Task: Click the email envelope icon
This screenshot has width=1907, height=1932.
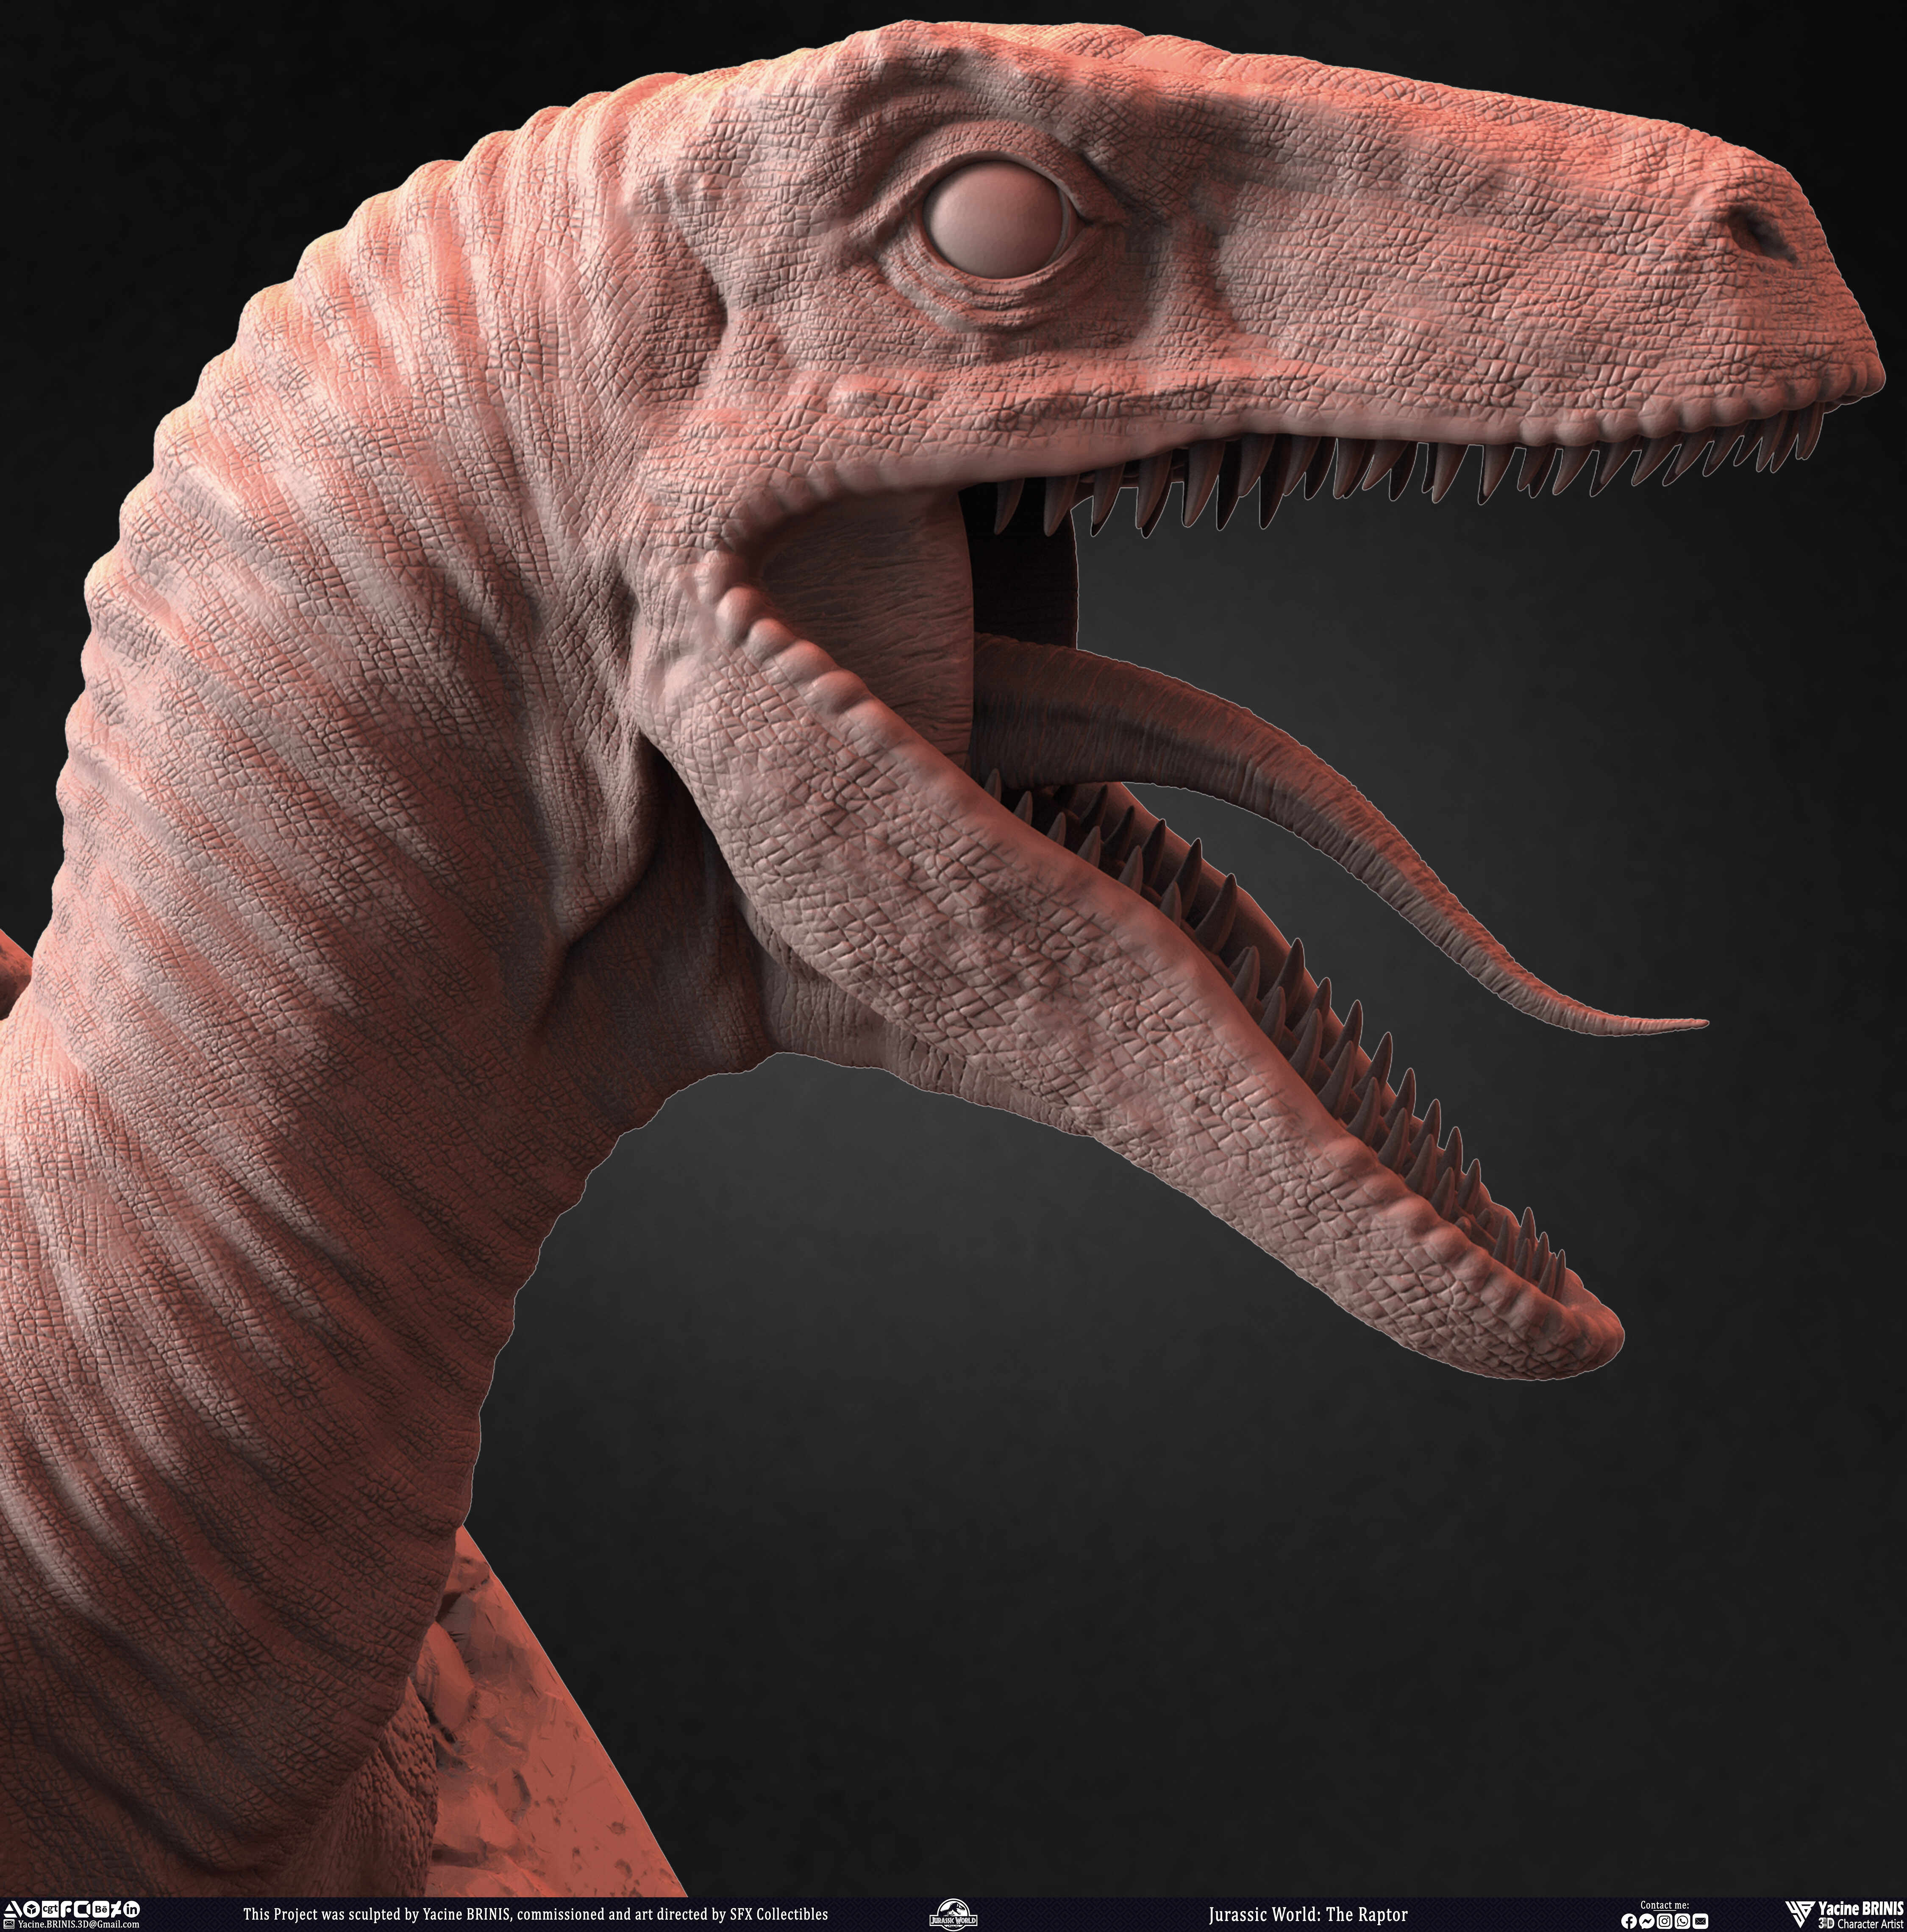Action: (x=9, y=1923)
